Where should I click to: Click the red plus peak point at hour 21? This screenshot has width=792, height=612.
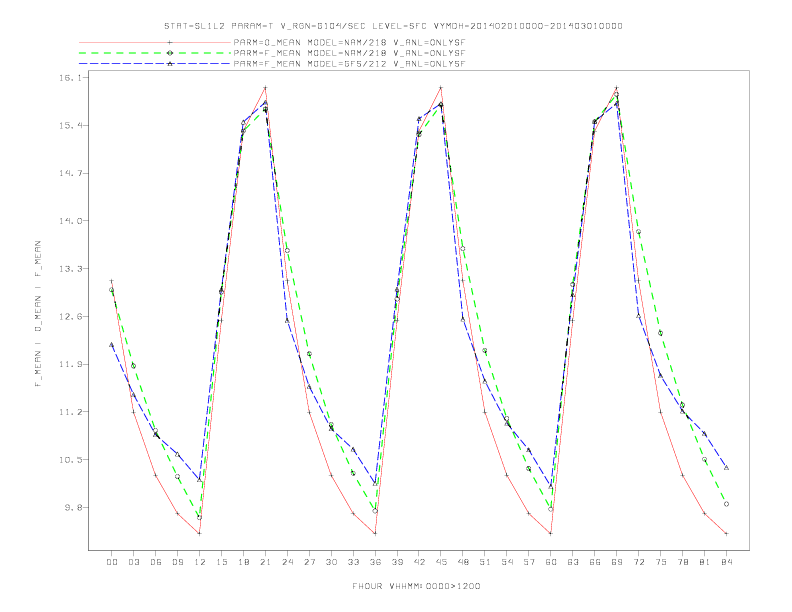(x=265, y=88)
